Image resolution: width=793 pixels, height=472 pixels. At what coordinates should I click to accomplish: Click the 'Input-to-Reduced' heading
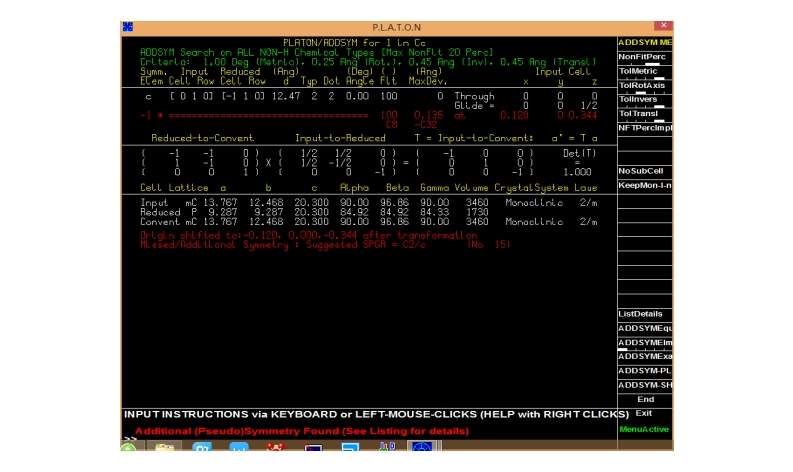(340, 138)
